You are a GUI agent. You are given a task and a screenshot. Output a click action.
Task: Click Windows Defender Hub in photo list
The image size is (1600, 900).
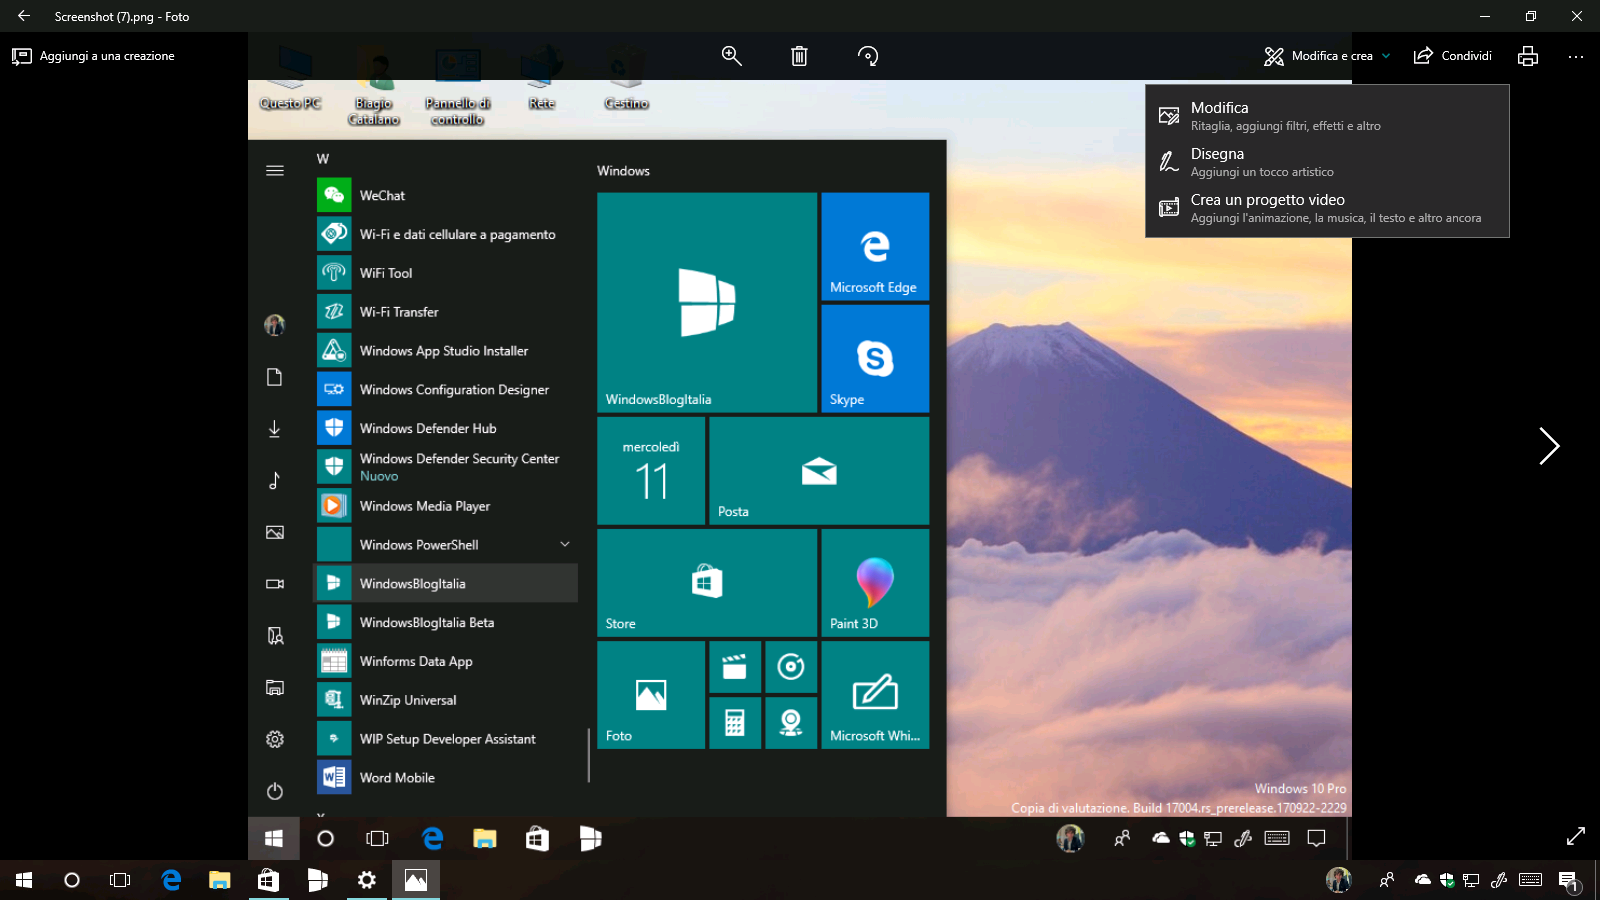pos(446,428)
